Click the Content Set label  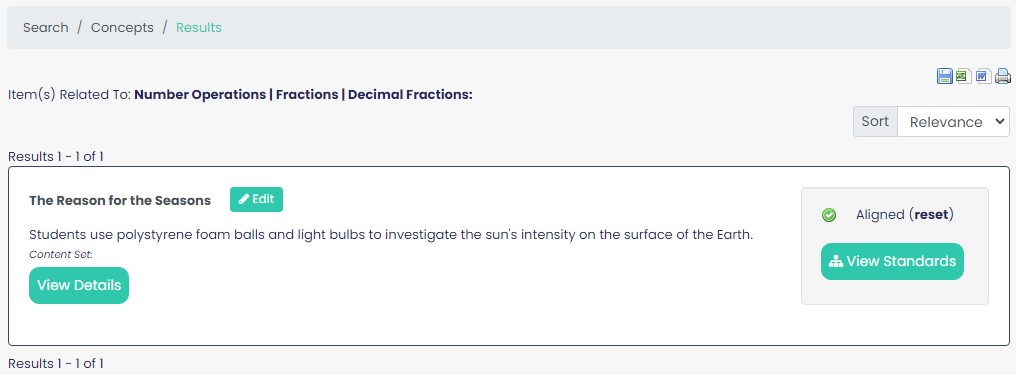pyautogui.click(x=61, y=255)
